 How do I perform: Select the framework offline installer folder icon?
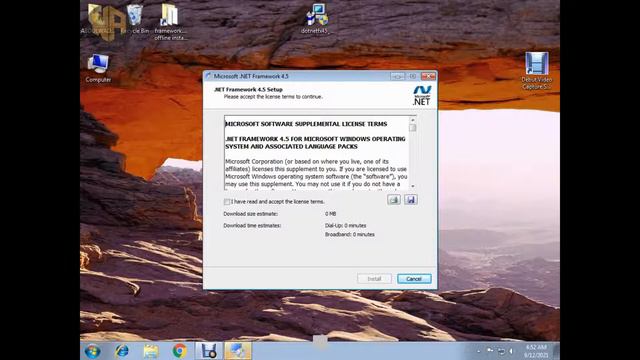[170, 22]
